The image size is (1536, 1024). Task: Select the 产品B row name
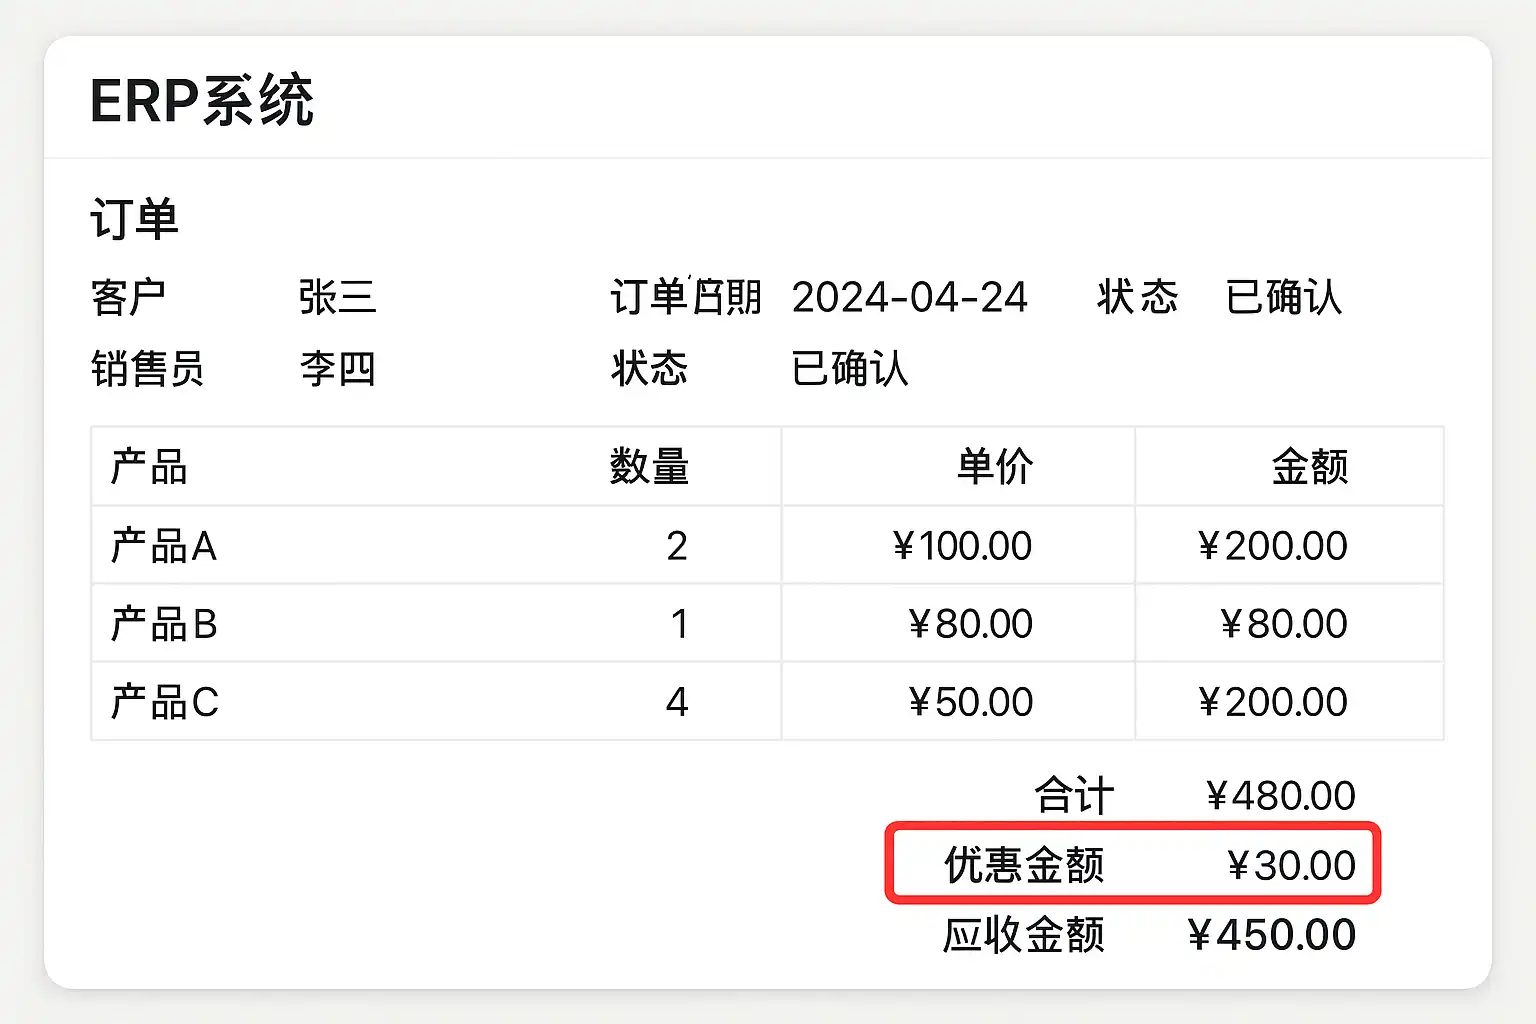[x=164, y=624]
